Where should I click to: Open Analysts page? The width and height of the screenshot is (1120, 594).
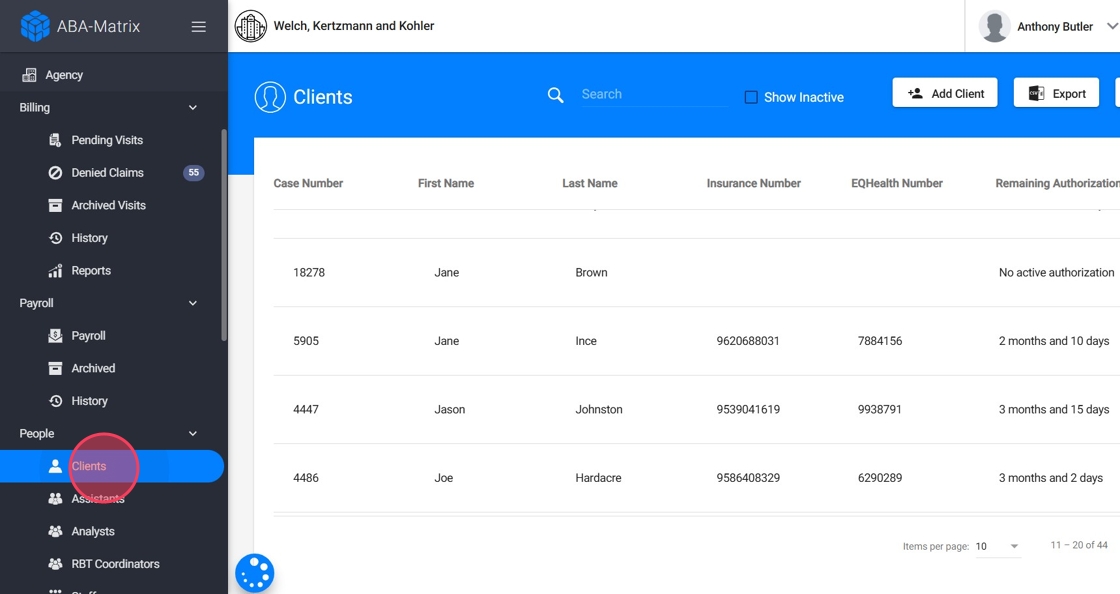click(x=93, y=531)
